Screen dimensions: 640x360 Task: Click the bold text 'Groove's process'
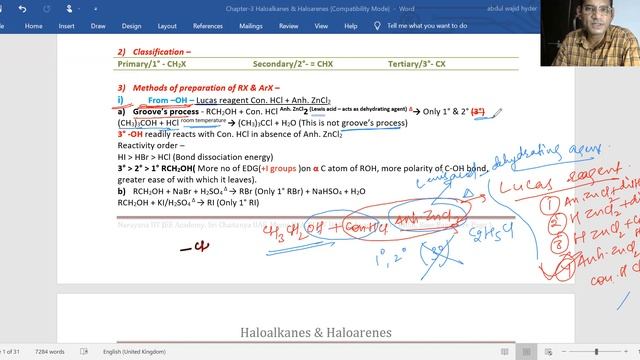tap(166, 111)
